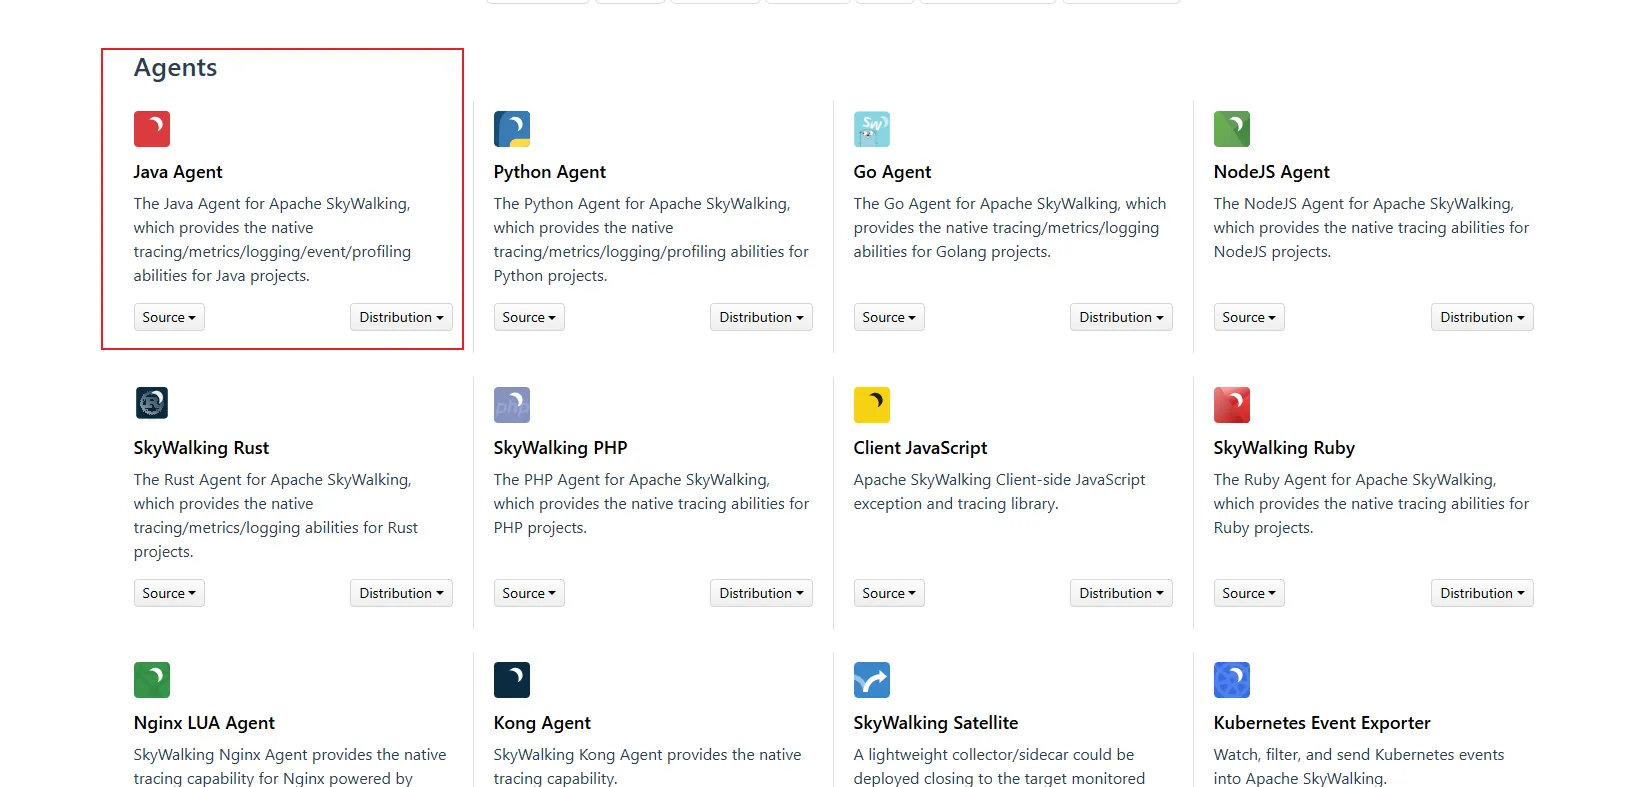This screenshot has width=1652, height=787.
Task: Click the SkyWalking PHP logo icon
Action: pos(512,405)
